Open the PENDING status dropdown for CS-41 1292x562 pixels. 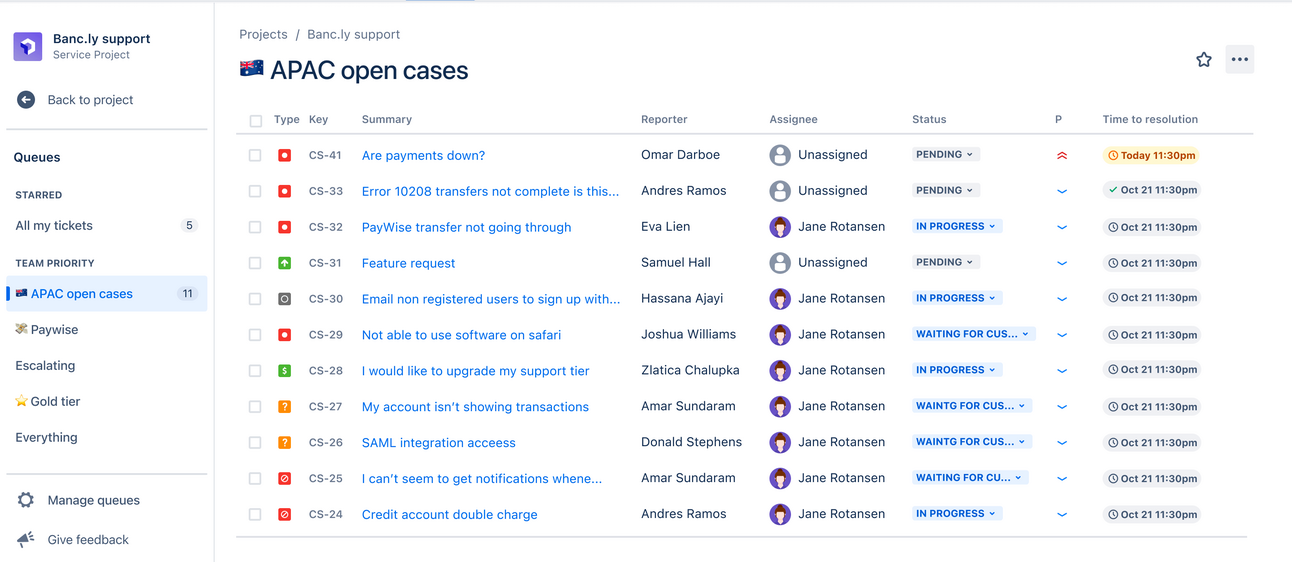coord(945,154)
